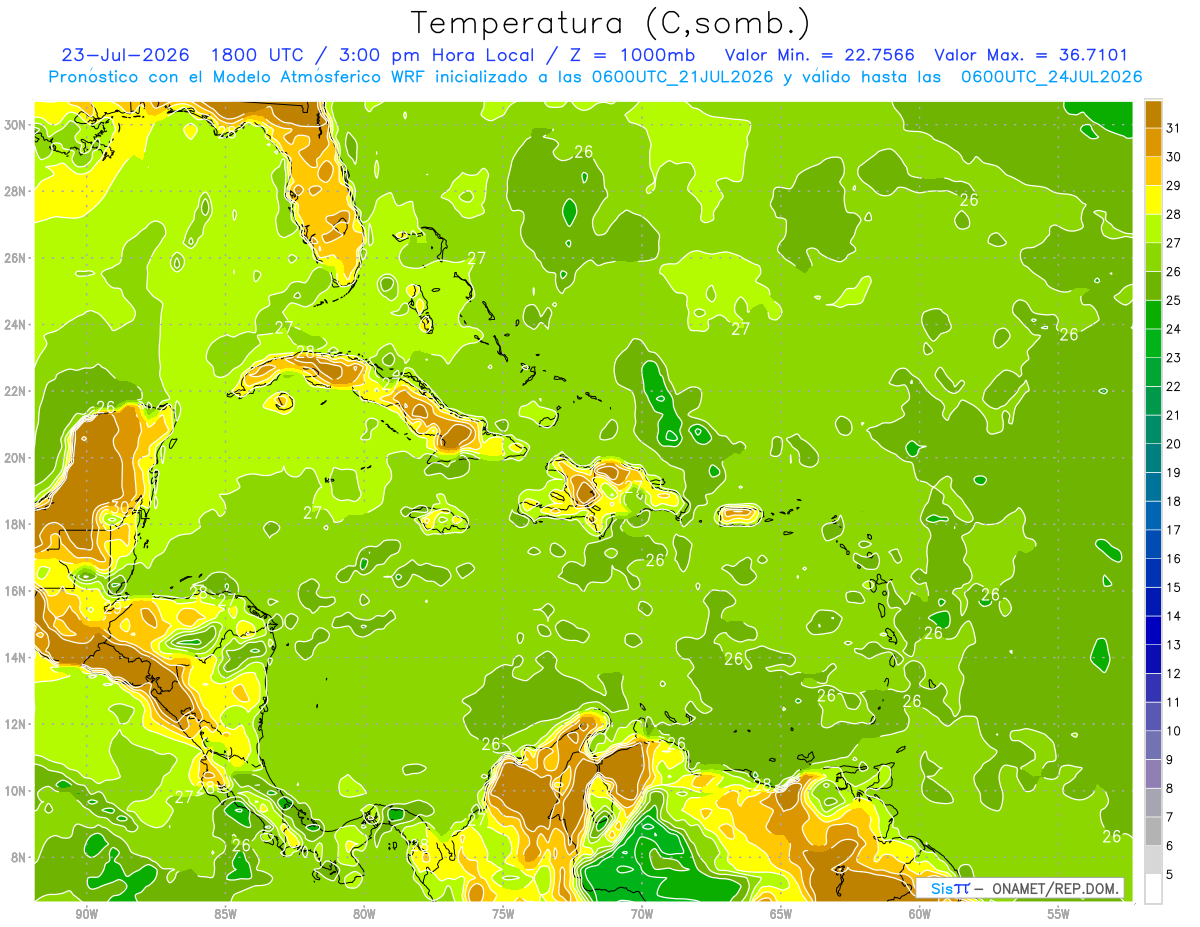
Task: Click the "16N" latitude axis label
Action: point(17,591)
